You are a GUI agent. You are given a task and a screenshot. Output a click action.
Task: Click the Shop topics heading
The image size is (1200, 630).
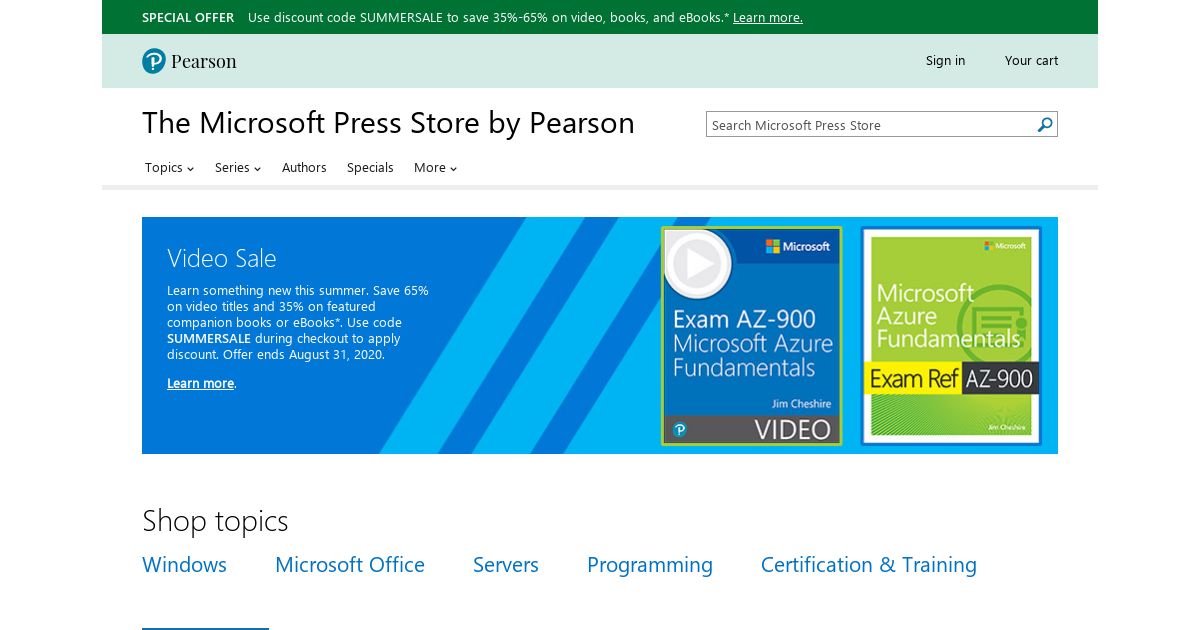215,521
